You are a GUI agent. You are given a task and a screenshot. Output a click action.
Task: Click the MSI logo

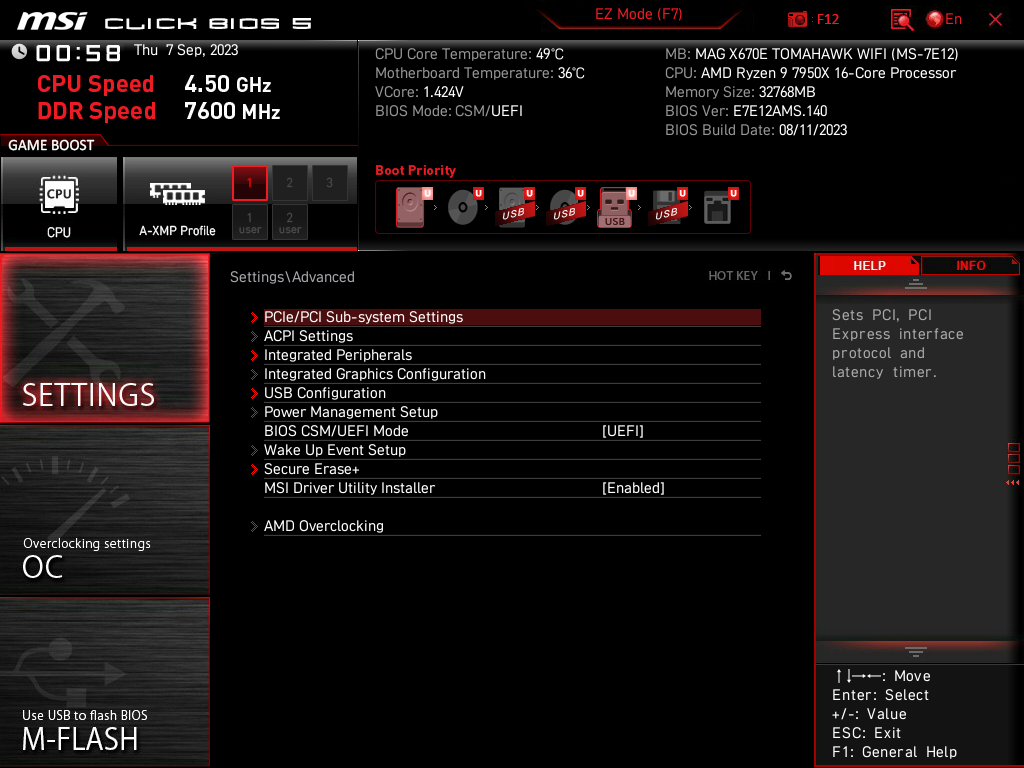click(x=52, y=21)
